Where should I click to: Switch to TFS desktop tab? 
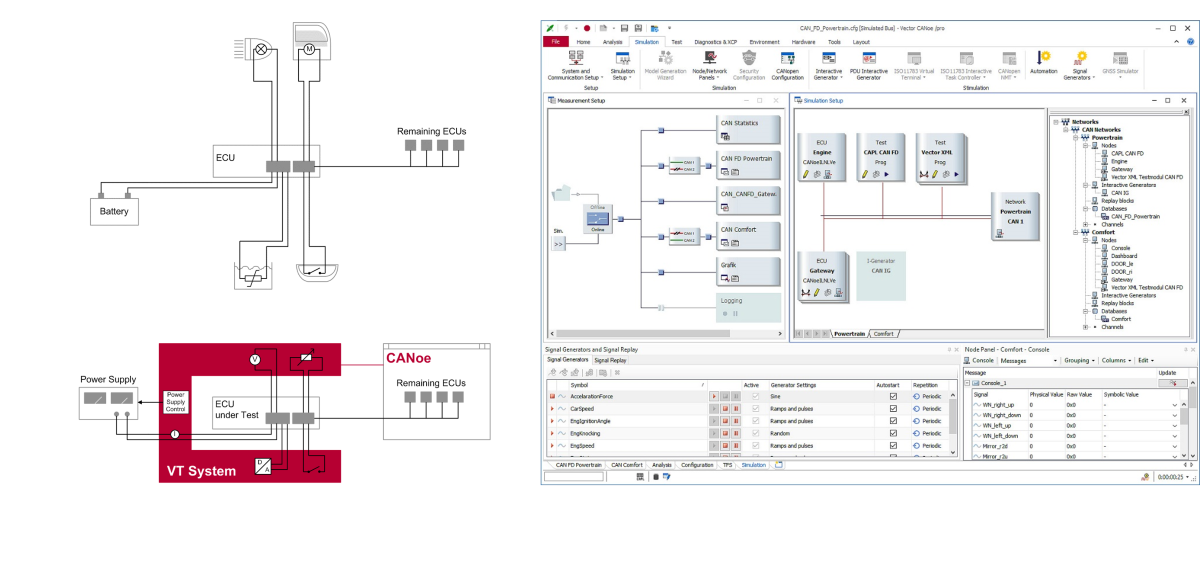[x=727, y=465]
